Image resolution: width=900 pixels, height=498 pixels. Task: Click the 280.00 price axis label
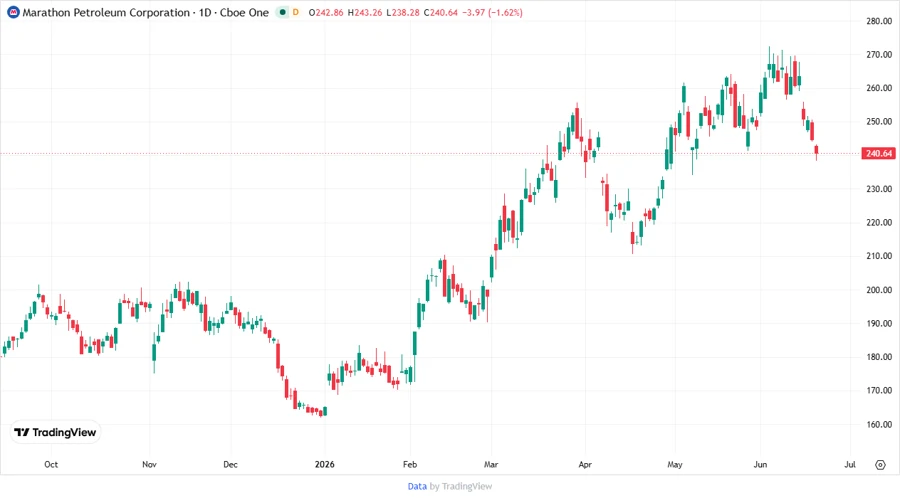pyautogui.click(x=879, y=21)
